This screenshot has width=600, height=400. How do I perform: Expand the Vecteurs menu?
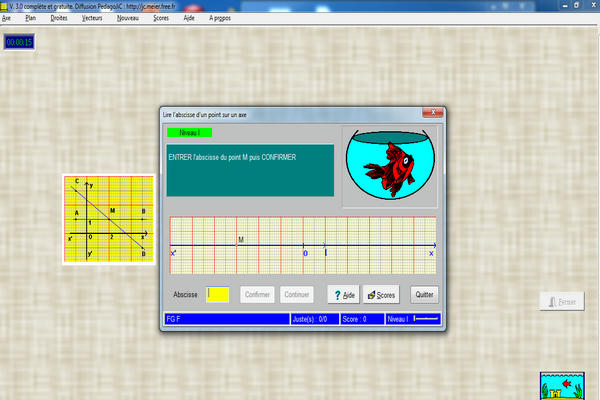point(92,18)
